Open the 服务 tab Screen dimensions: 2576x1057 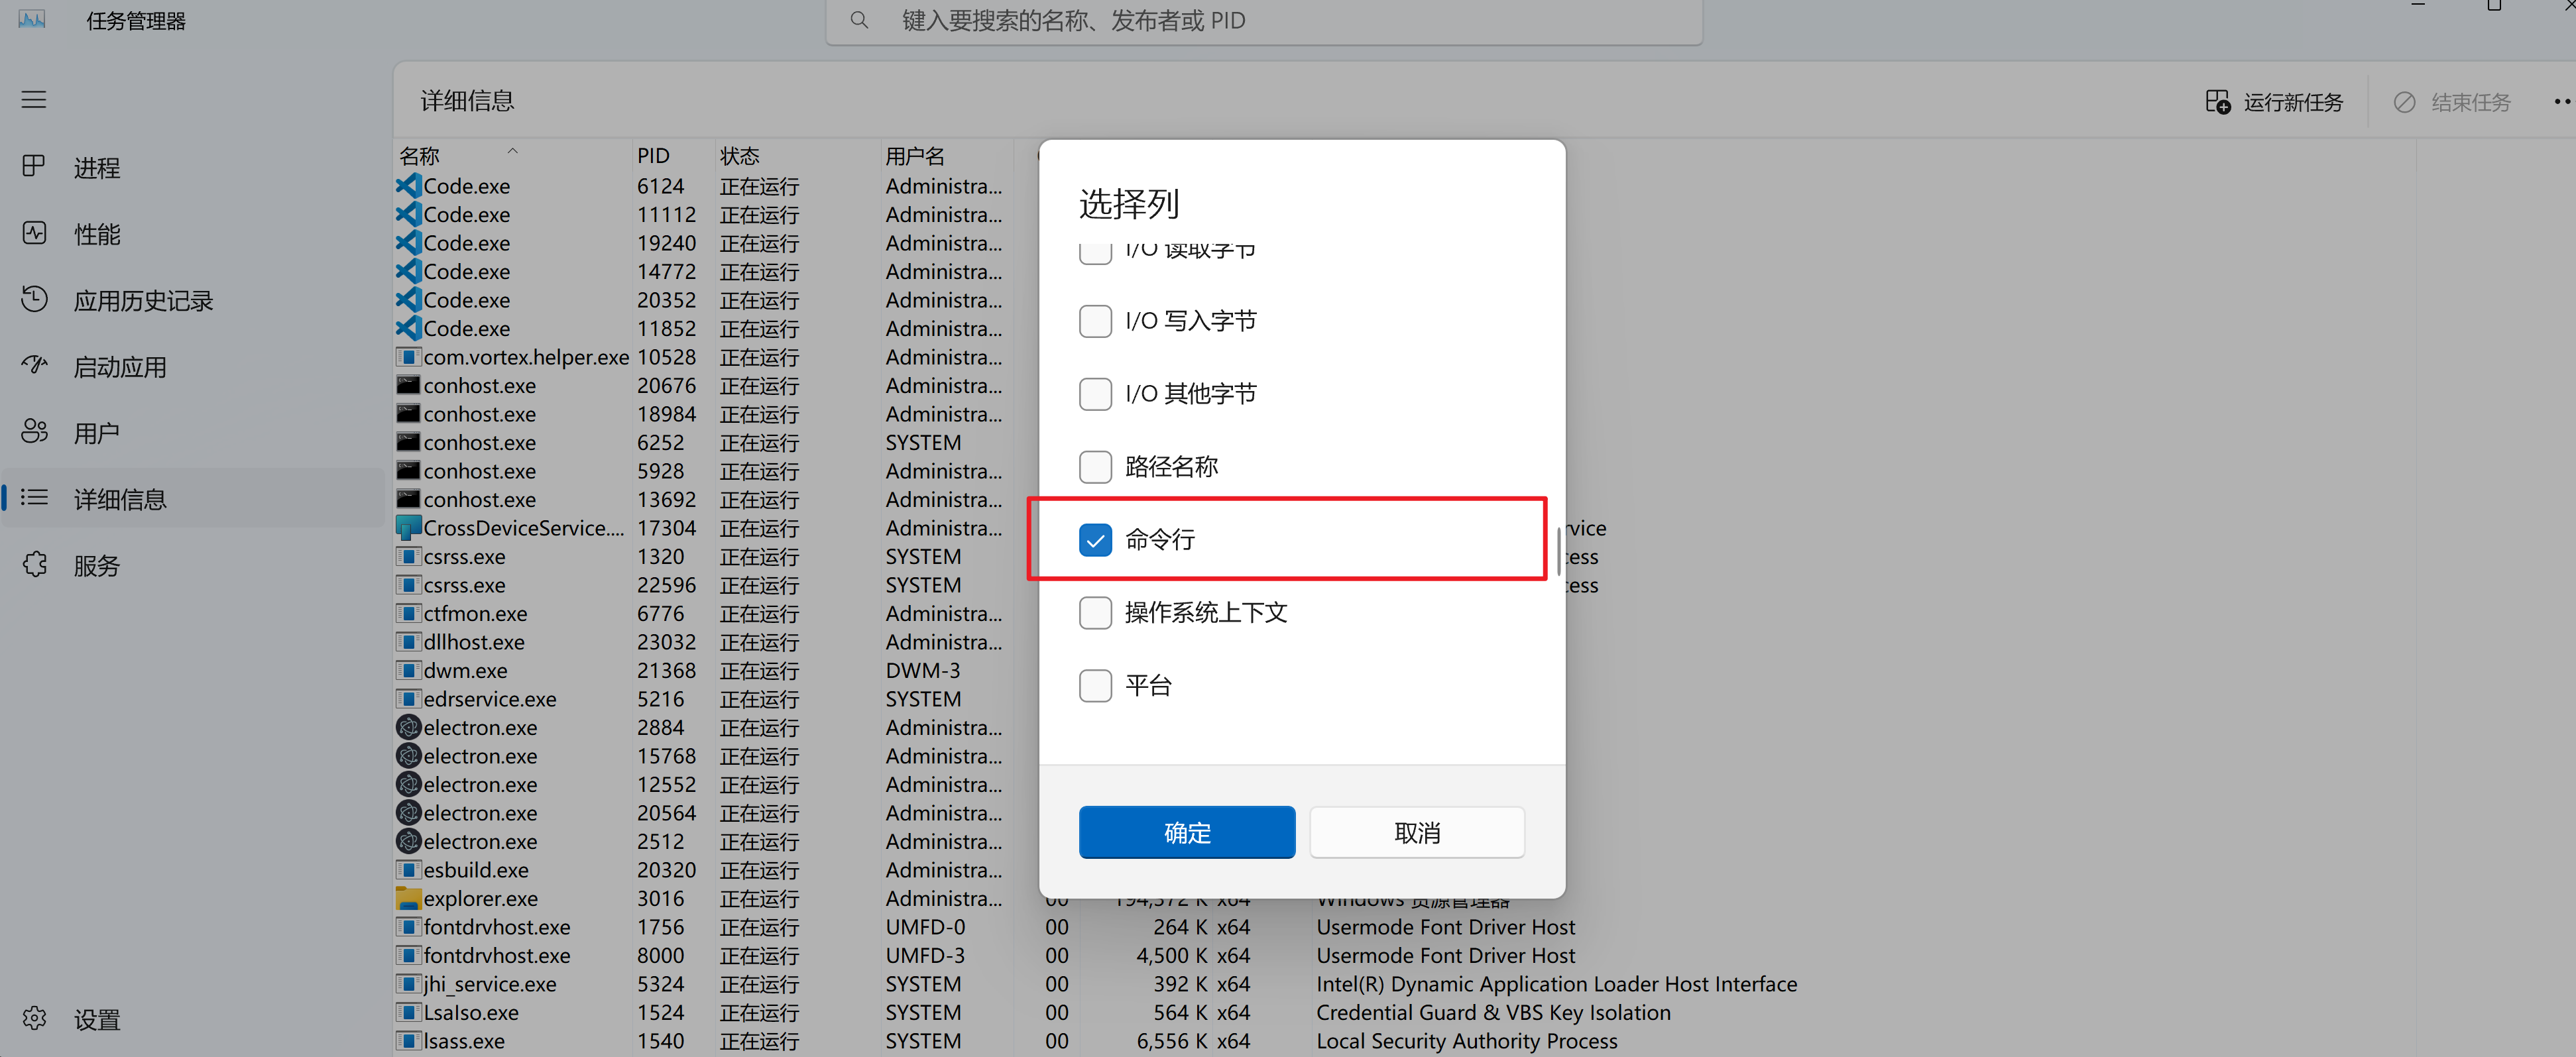pyautogui.click(x=193, y=565)
